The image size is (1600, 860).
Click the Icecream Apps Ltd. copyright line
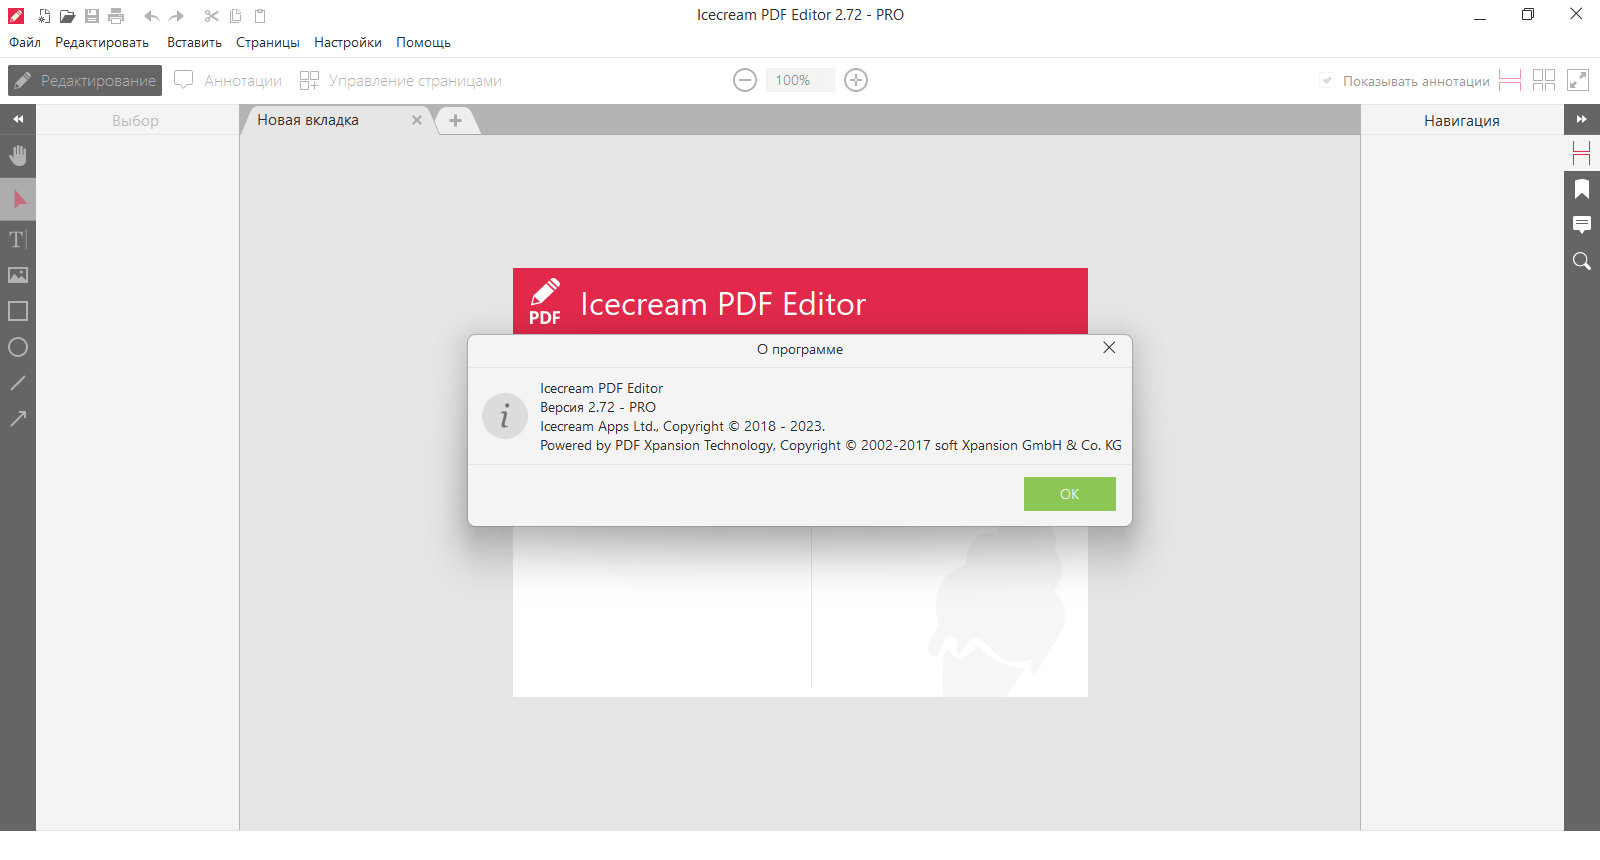(683, 426)
